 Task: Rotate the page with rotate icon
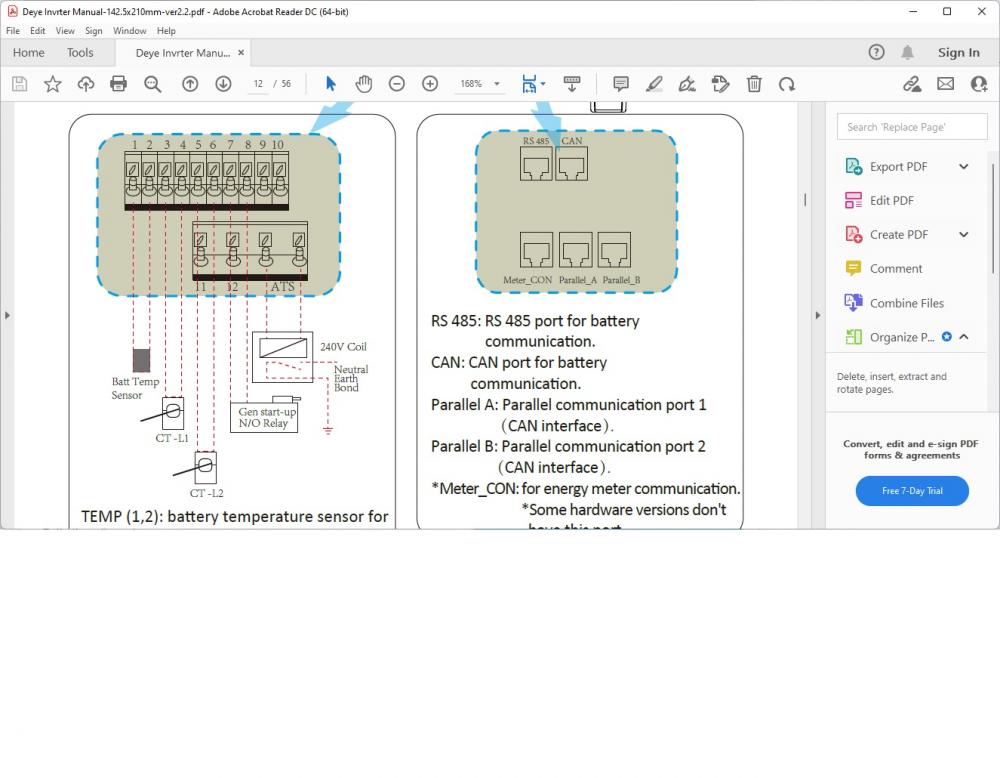click(787, 84)
